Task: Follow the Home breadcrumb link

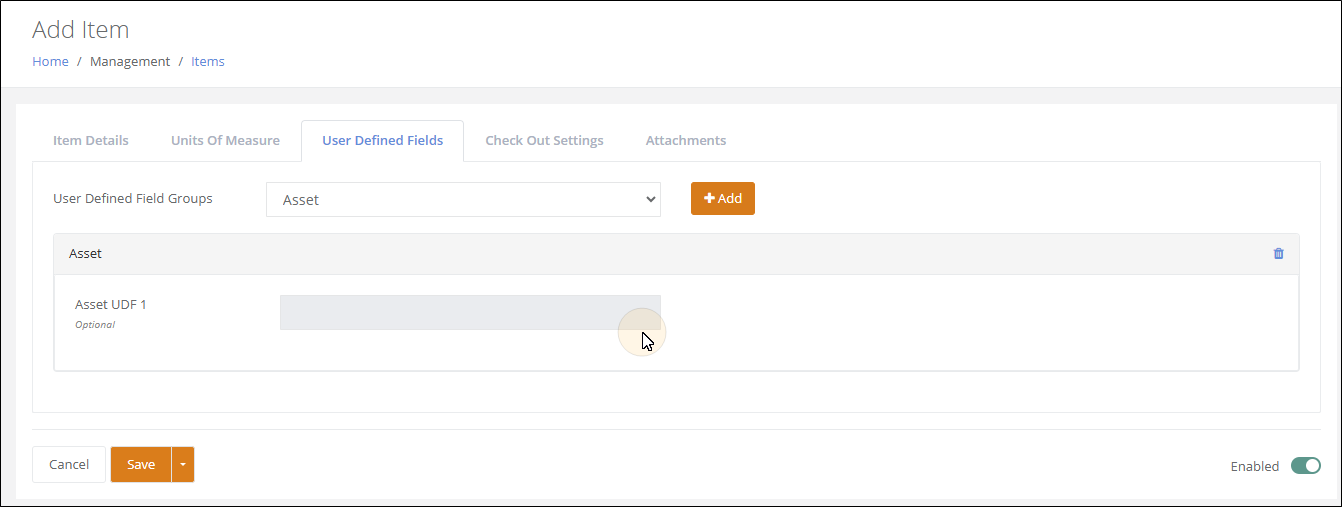Action: point(50,61)
